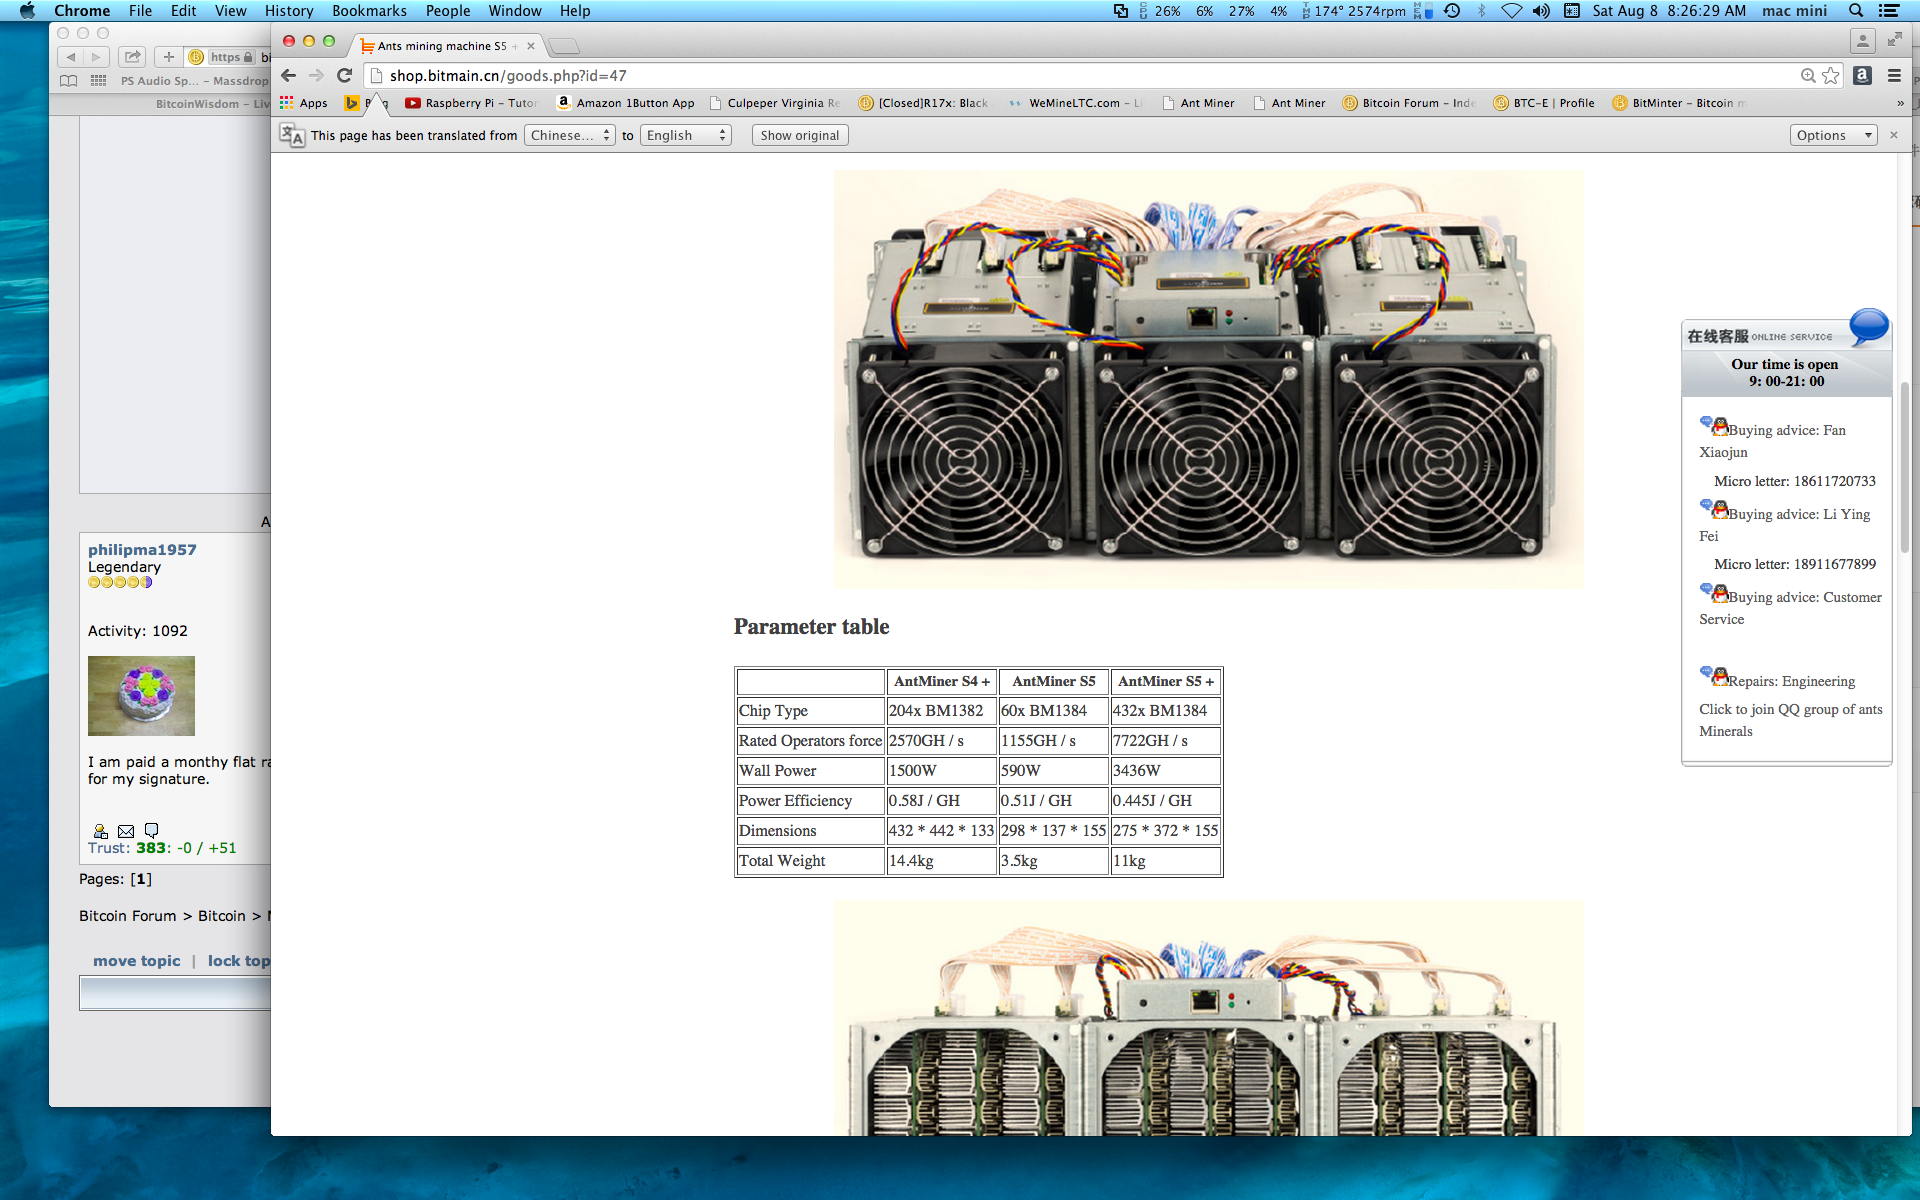Open the Bitcoin Forum – Index bookmark
Viewport: 1920px width, 1200px height.
pyautogui.click(x=1408, y=103)
